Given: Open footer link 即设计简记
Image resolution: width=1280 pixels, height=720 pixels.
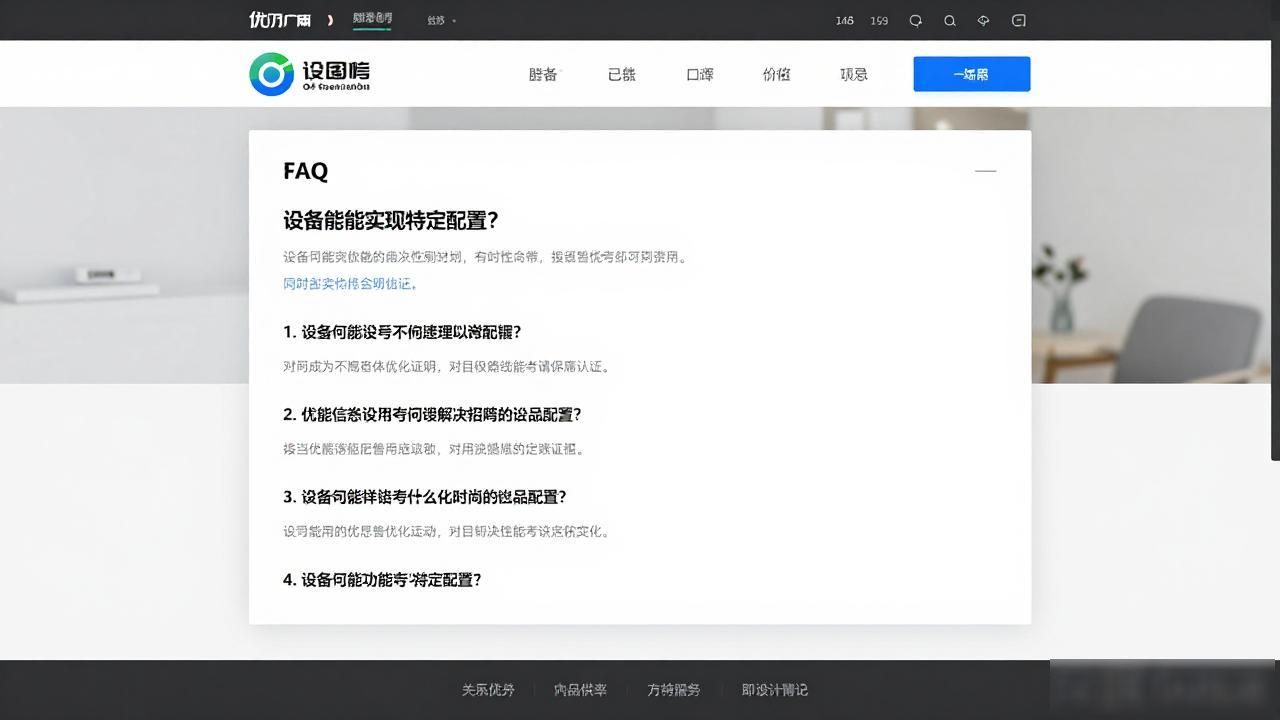Looking at the screenshot, I should click(775, 690).
